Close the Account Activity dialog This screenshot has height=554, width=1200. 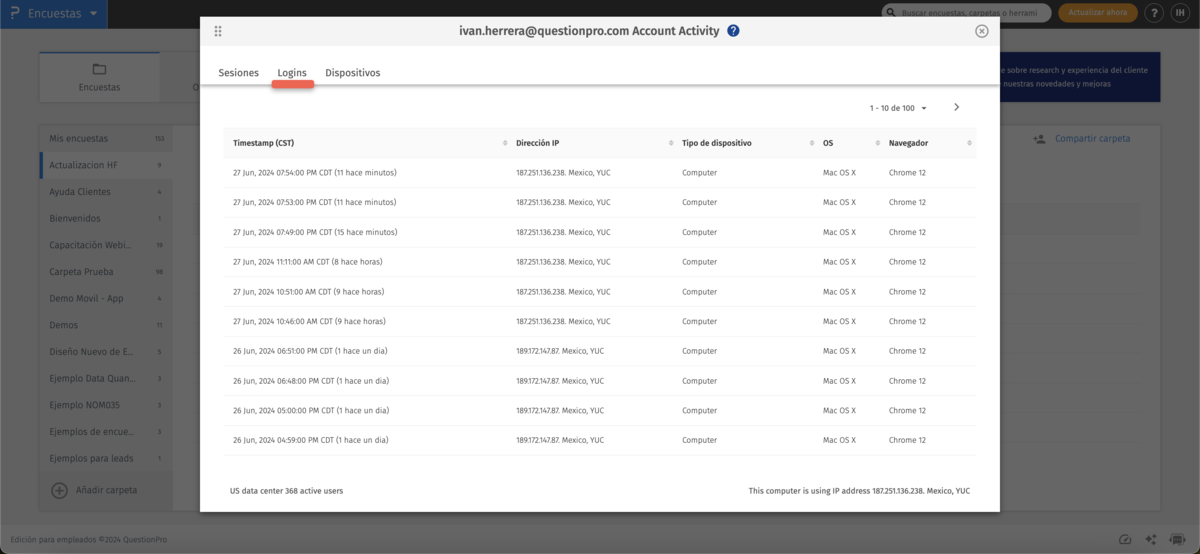pos(981,31)
